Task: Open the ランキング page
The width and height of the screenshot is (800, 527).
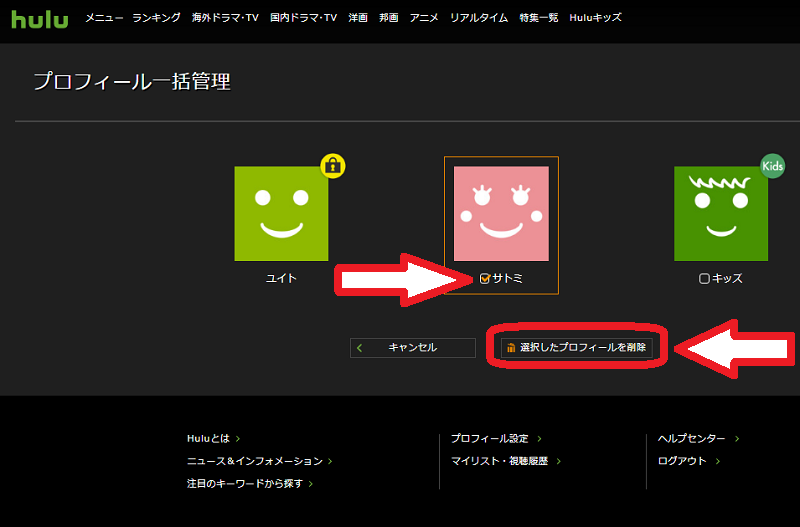Action: 156,18
